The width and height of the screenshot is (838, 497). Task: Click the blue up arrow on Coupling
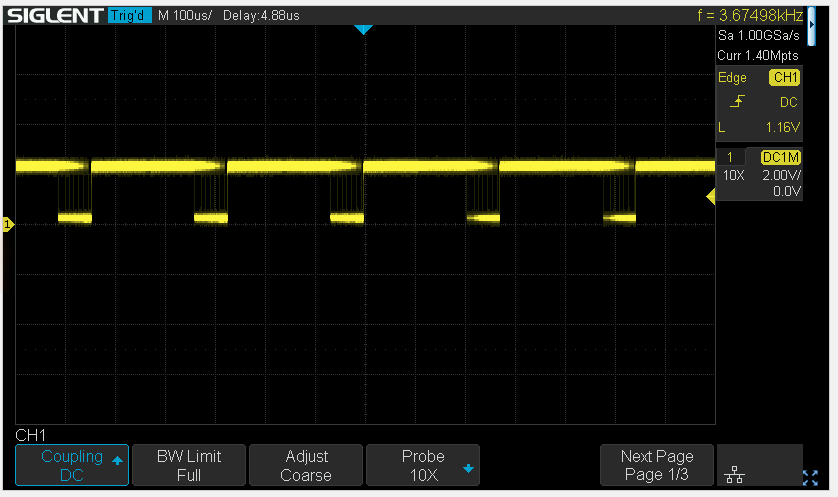point(118,460)
